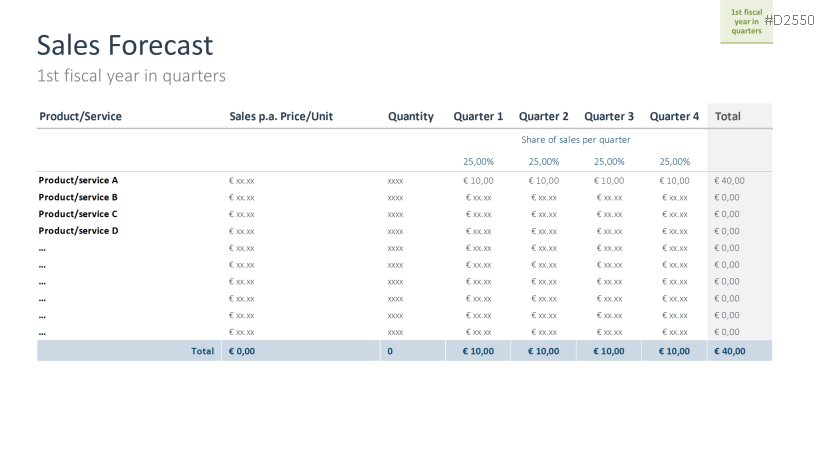Click the 'Share of sales per quarter' label
829x466 pixels.
[576, 140]
